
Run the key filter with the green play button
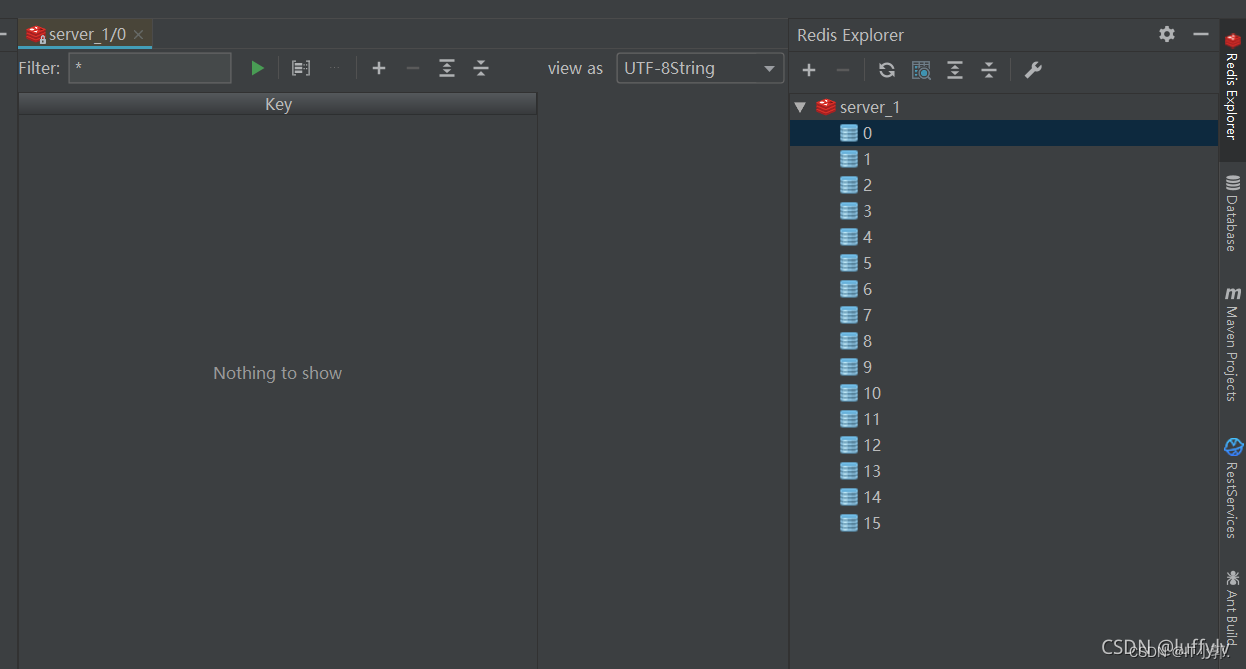pos(257,68)
